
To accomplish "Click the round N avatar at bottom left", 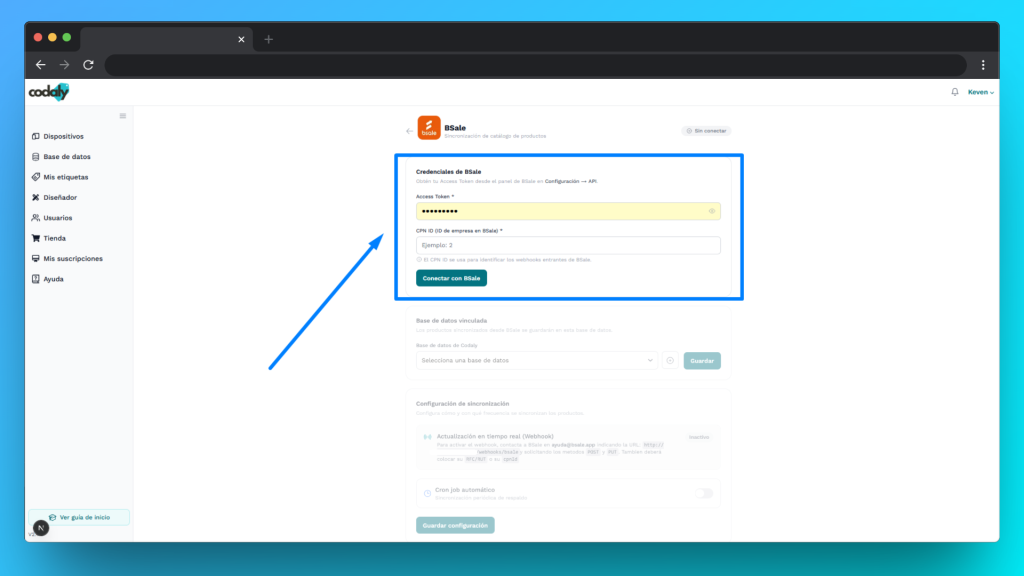I will pyautogui.click(x=41, y=528).
